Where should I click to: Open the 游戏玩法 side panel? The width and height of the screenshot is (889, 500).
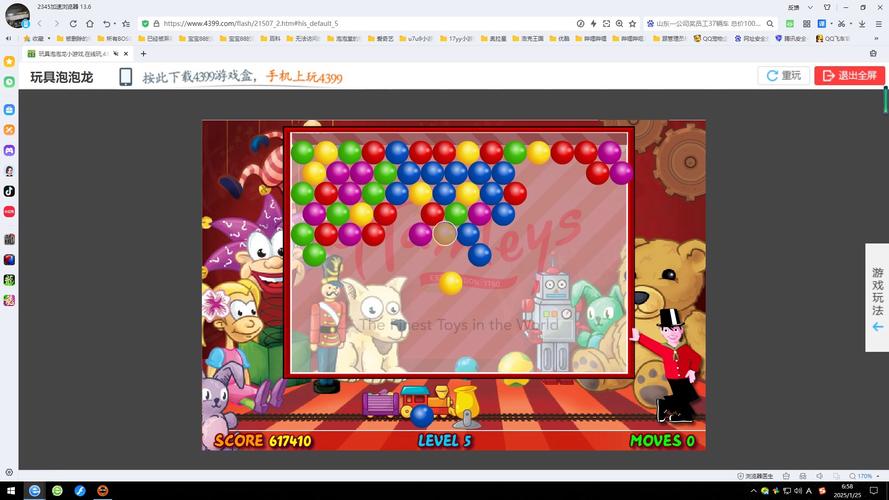coord(877,298)
